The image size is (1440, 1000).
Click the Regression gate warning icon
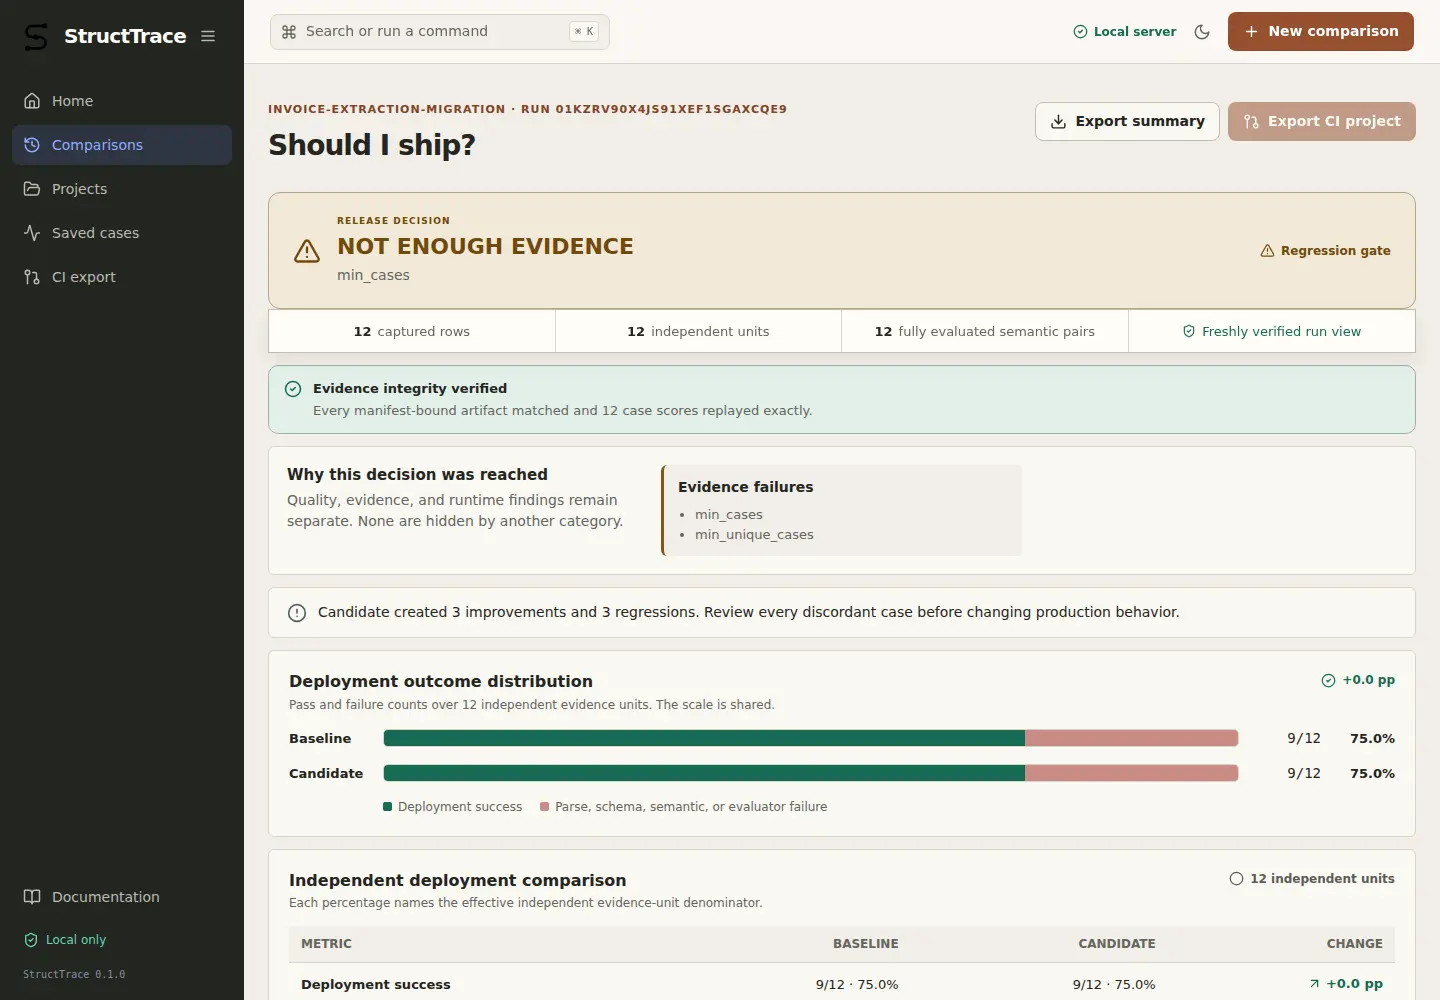click(1267, 251)
